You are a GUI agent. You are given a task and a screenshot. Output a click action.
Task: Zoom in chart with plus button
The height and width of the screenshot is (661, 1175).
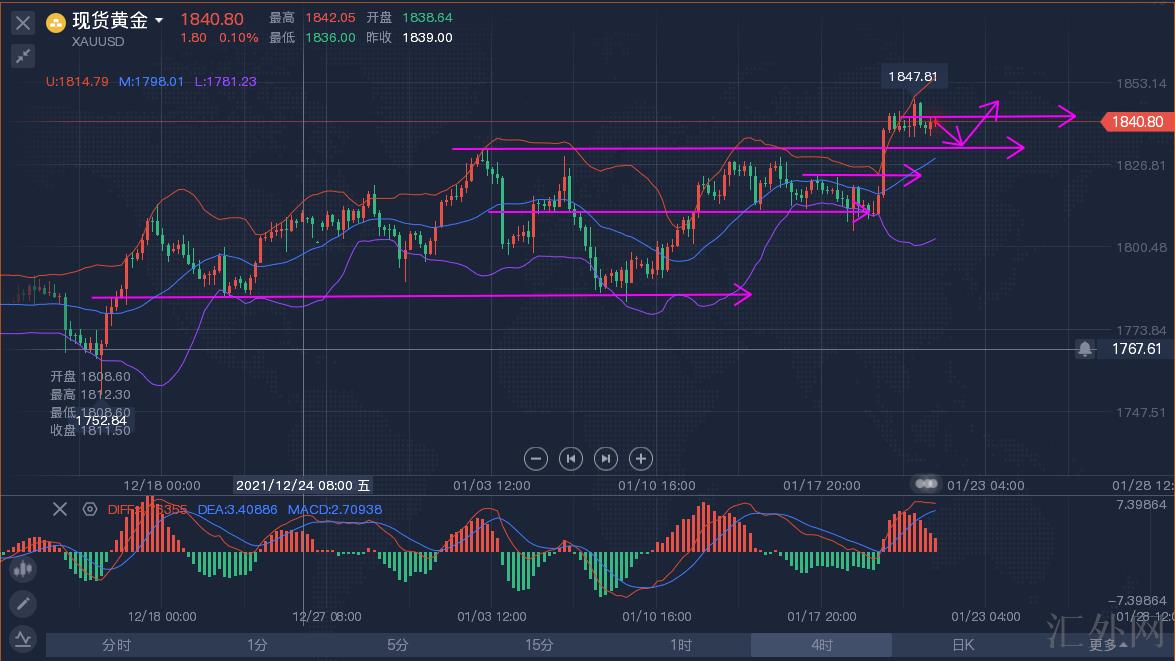tap(641, 459)
